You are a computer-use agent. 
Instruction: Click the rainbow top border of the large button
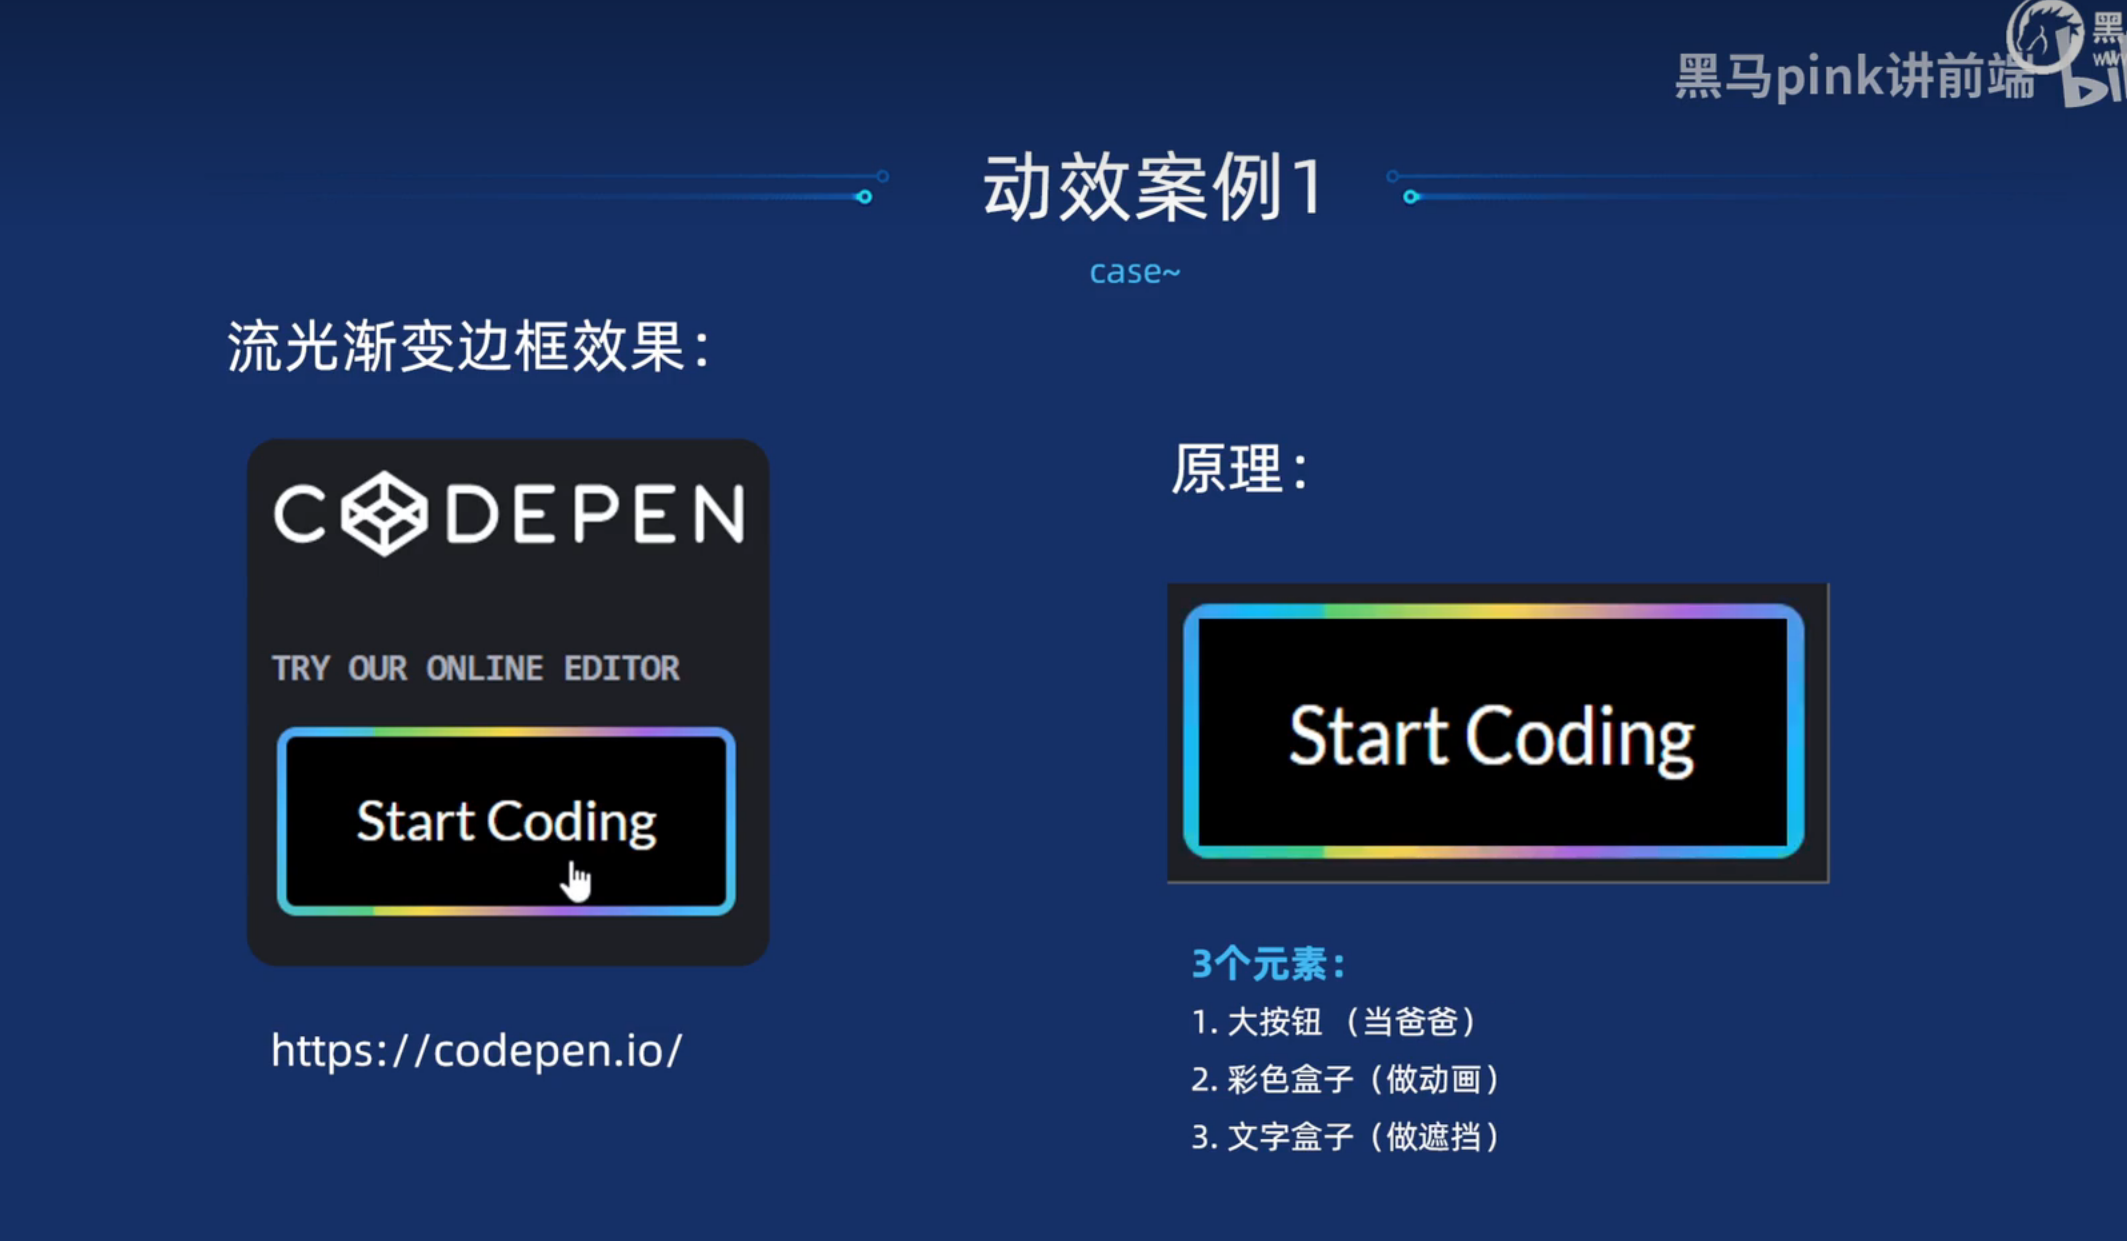click(1492, 610)
